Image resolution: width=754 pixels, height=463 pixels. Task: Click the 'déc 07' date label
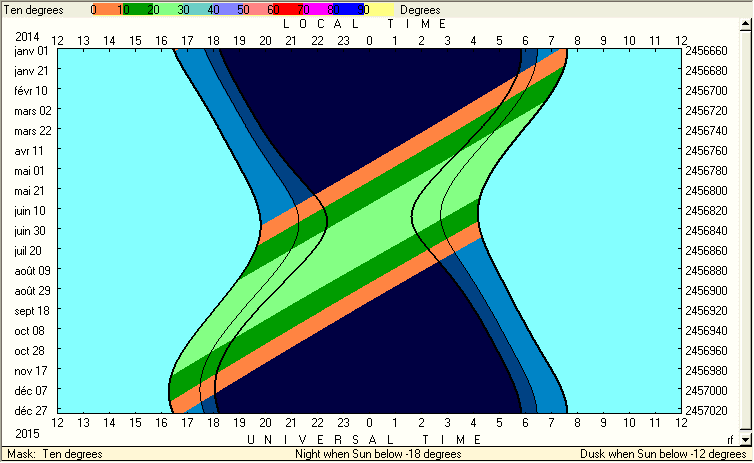[31, 391]
